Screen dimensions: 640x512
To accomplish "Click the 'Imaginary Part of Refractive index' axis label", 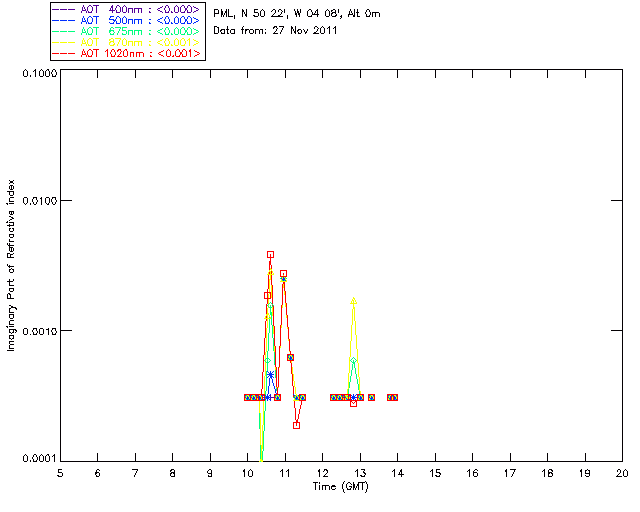I will click(x=11, y=265).
